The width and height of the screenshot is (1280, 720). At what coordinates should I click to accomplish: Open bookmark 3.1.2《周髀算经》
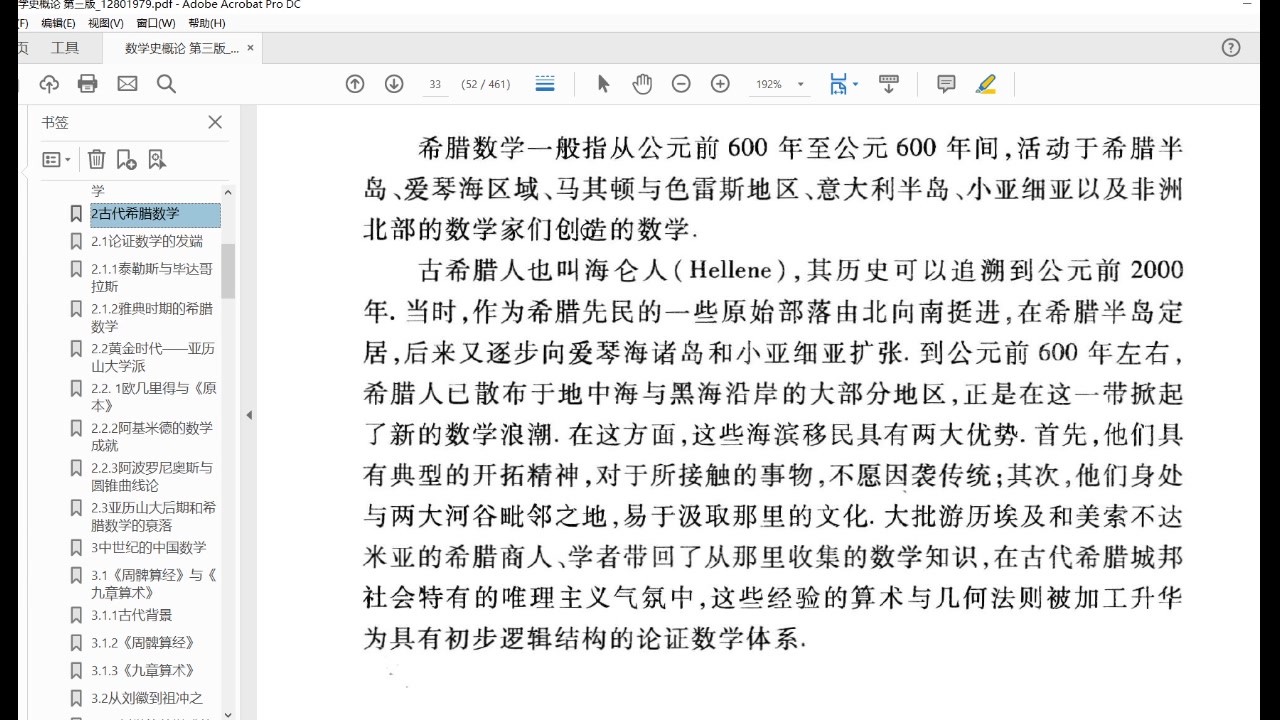pos(142,643)
